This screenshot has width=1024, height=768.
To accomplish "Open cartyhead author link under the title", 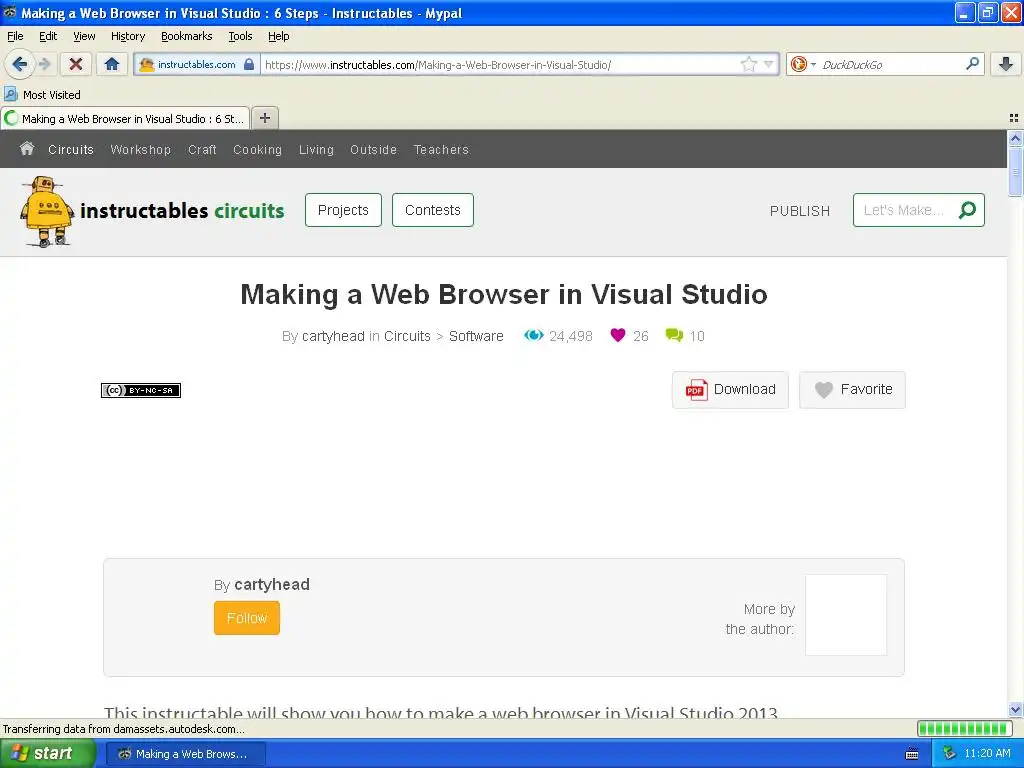I will (x=333, y=336).
